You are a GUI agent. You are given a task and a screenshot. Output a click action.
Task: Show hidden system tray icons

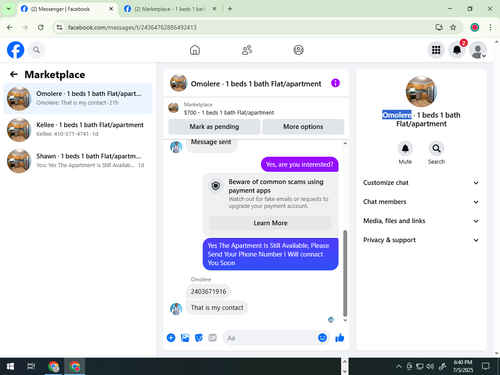coord(398,366)
